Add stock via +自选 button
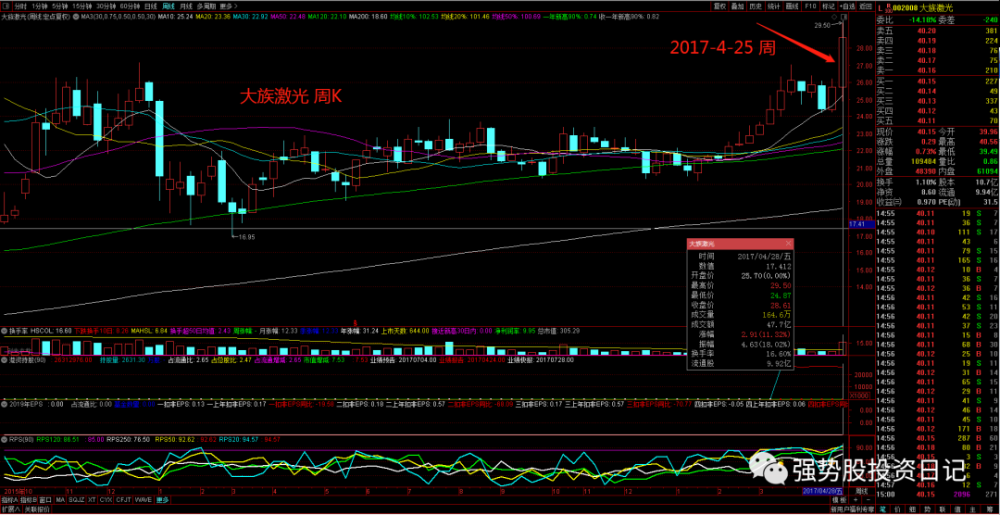 [x=847, y=6]
